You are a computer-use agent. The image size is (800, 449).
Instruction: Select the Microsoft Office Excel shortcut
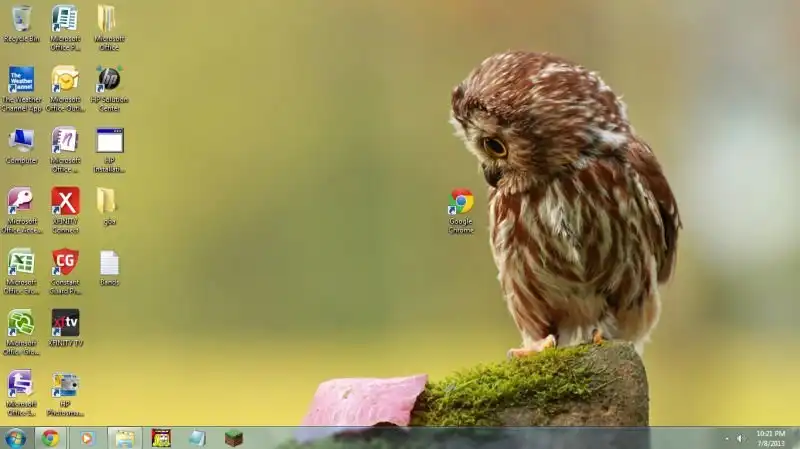click(x=21, y=262)
